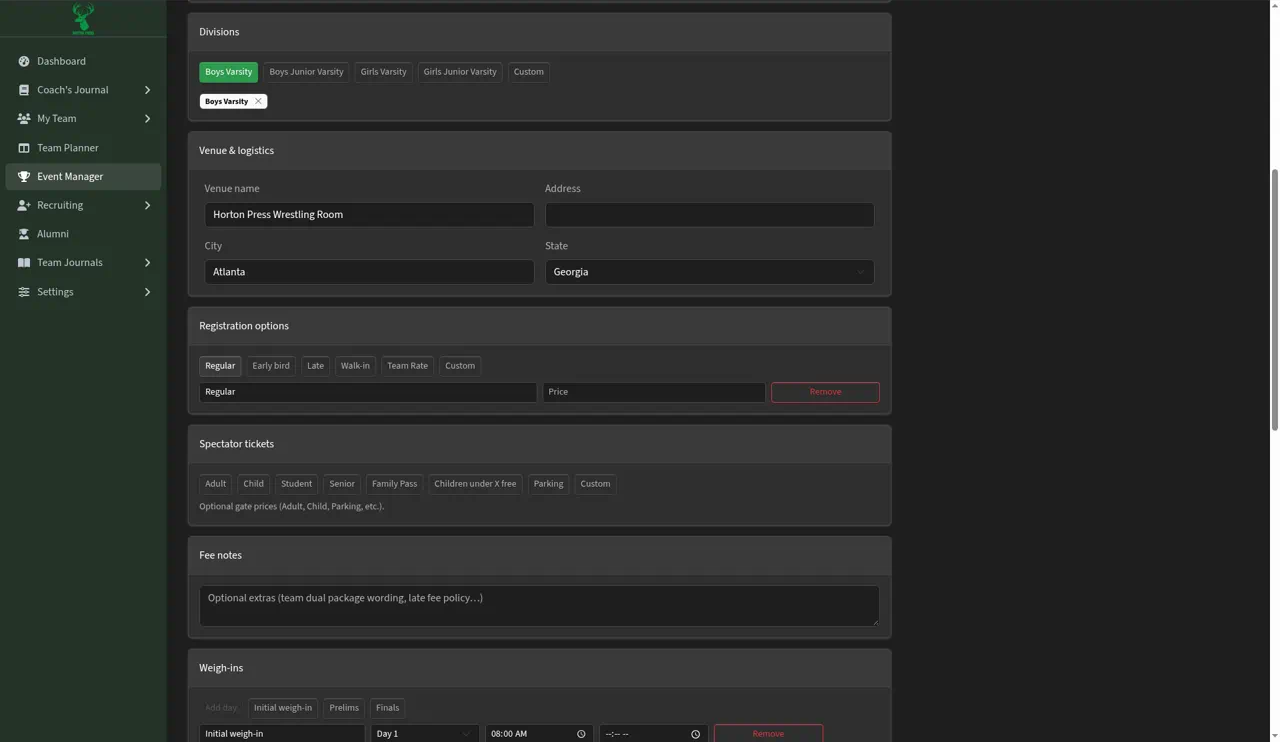
Task: Click the Event Manager trophy icon
Action: [24, 177]
